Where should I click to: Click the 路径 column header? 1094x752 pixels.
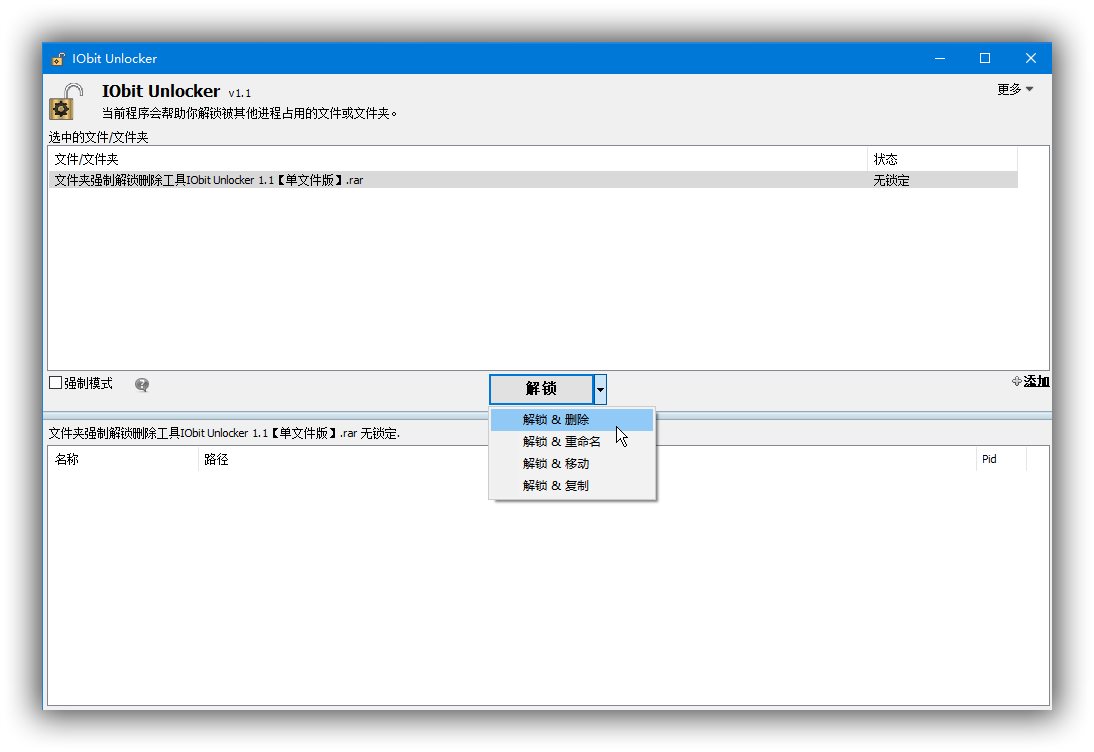587,459
